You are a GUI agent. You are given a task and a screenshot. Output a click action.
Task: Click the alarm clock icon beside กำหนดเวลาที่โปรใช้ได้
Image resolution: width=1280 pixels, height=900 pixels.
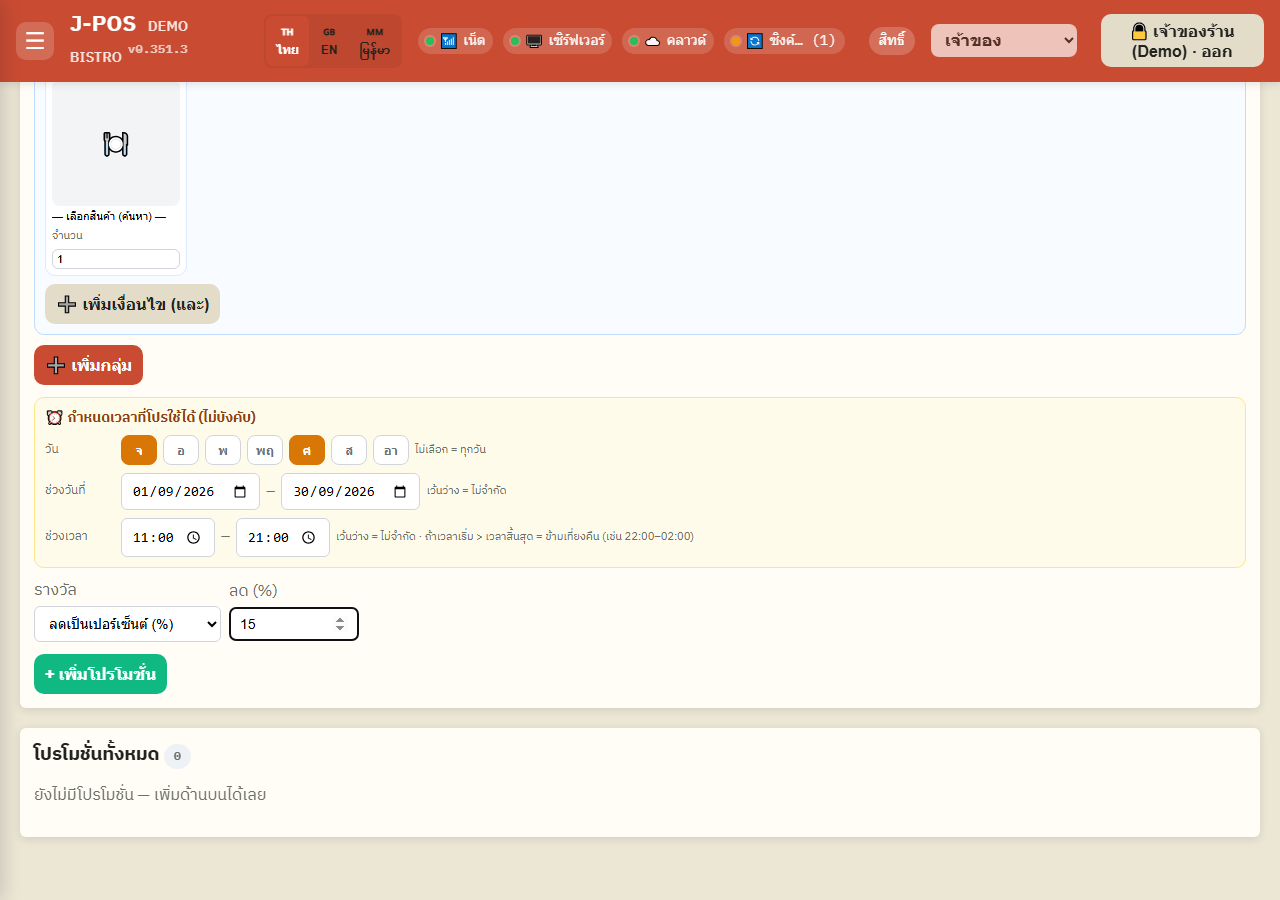click(x=55, y=417)
